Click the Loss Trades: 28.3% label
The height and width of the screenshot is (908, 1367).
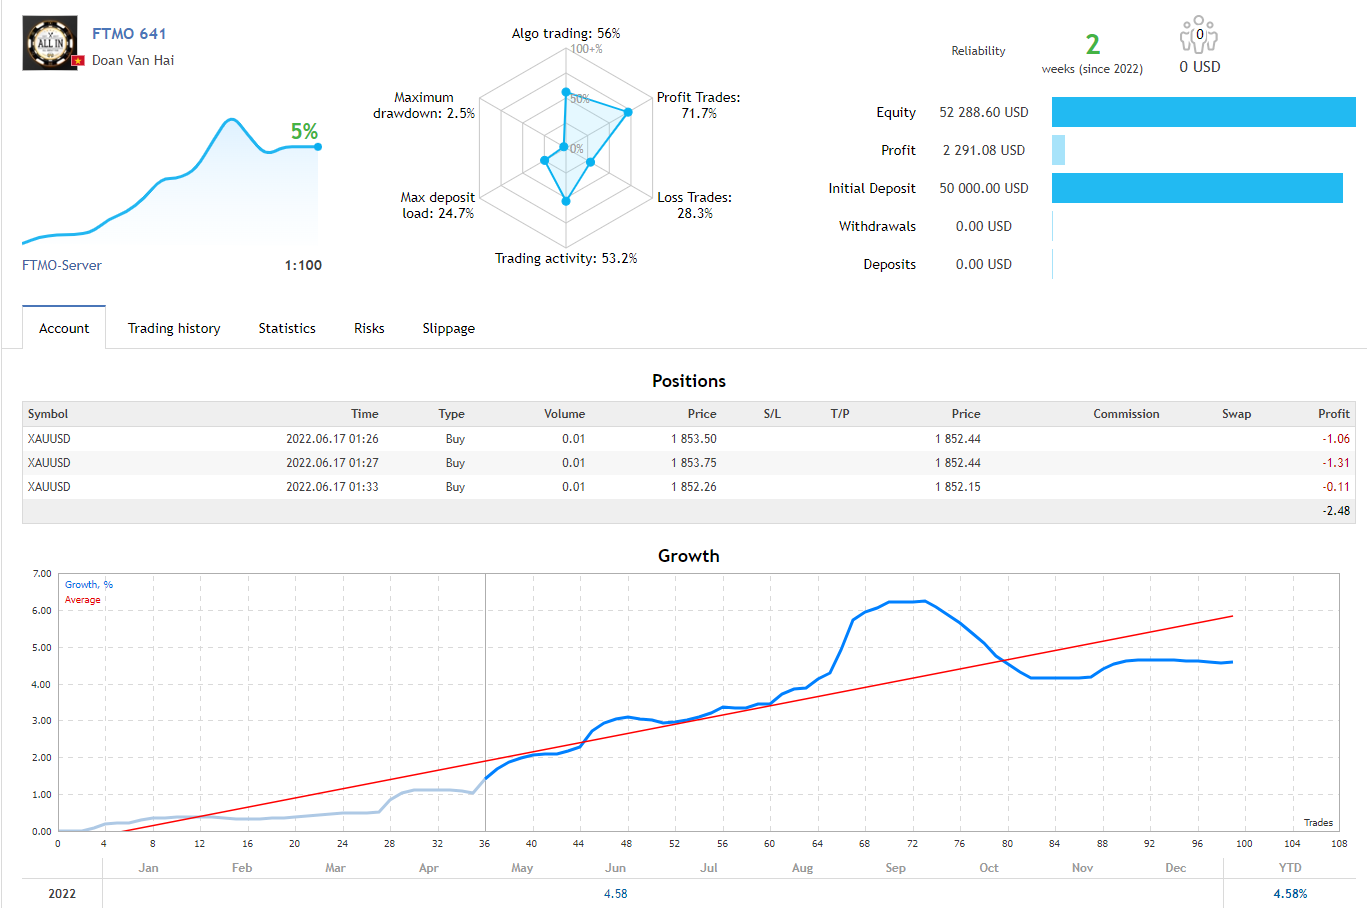695,205
